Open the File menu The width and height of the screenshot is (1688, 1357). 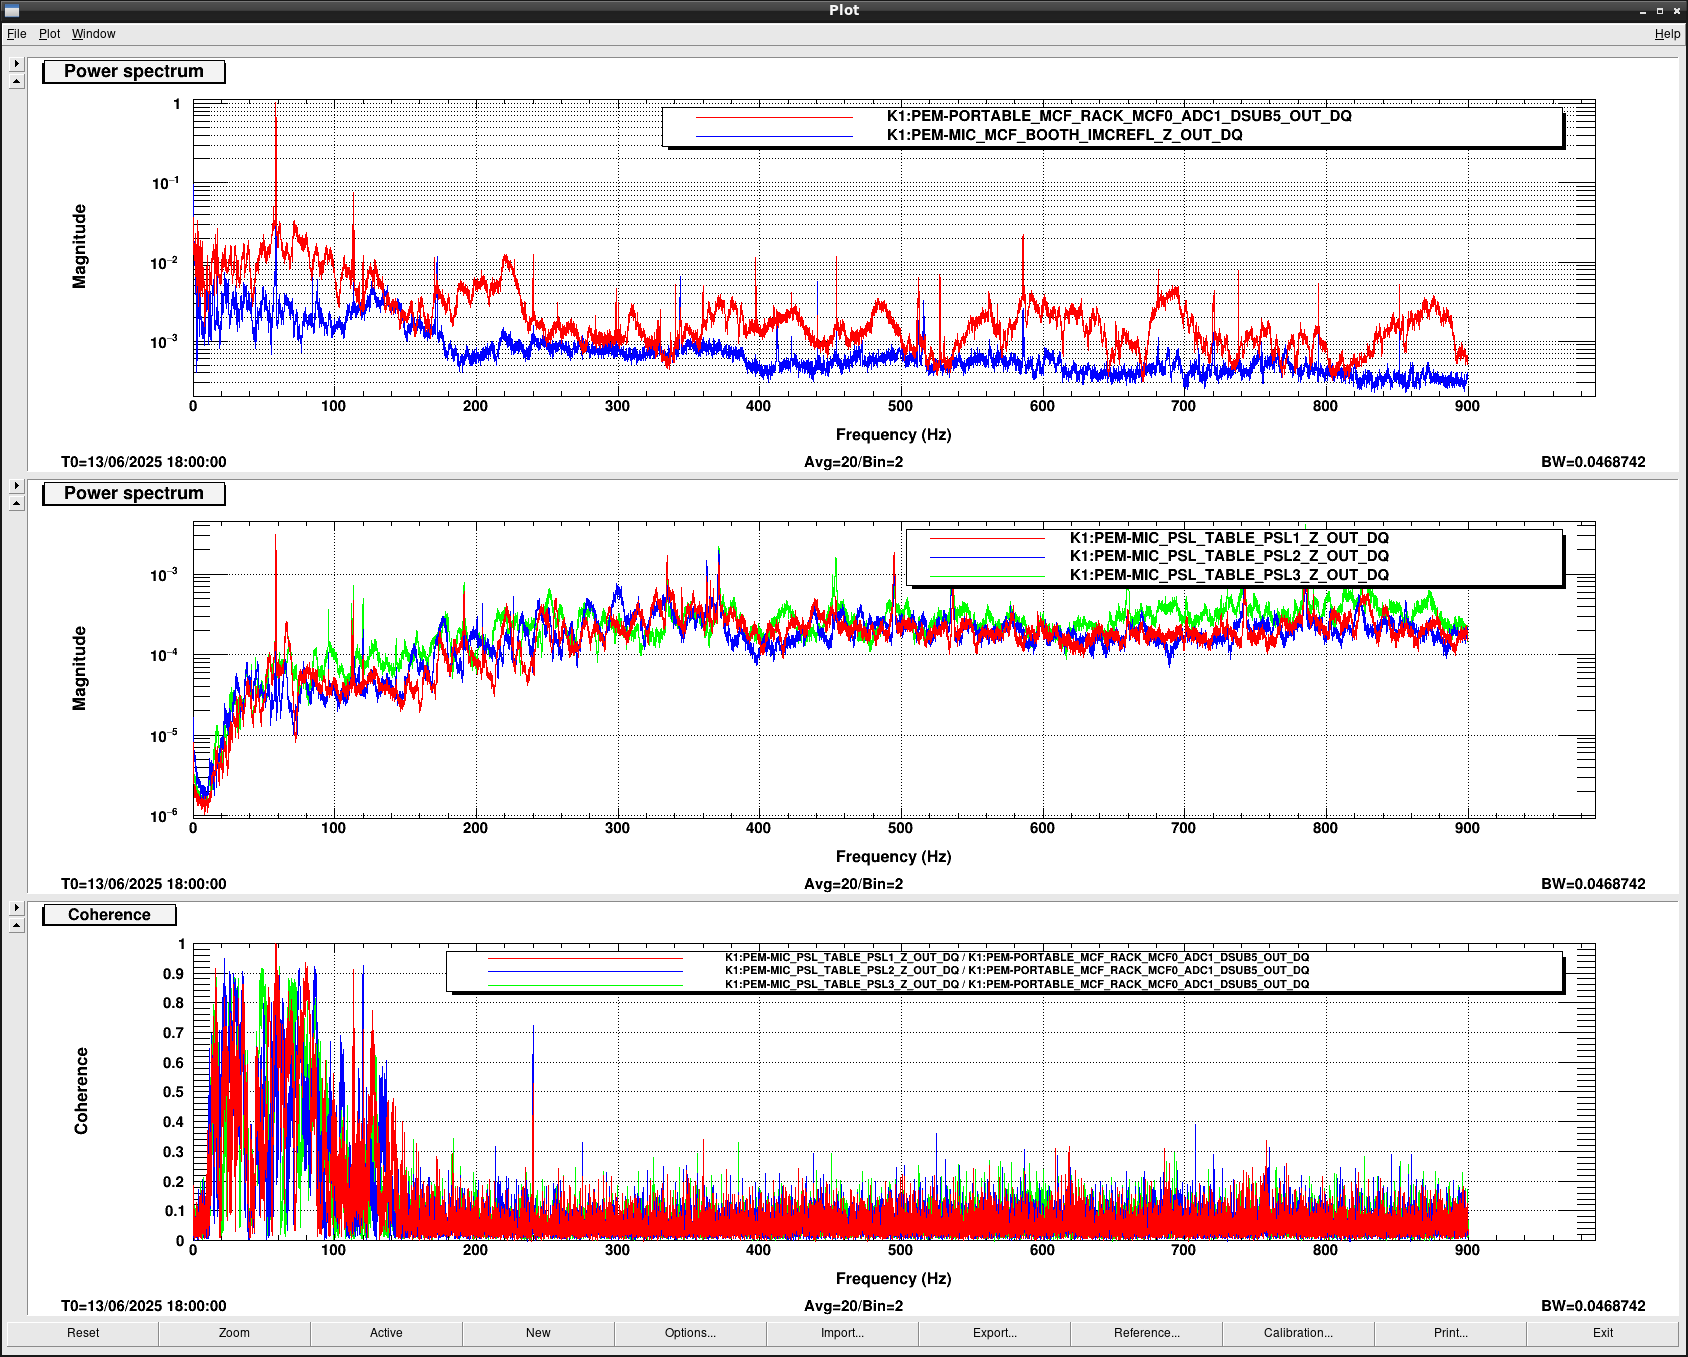(x=17, y=34)
